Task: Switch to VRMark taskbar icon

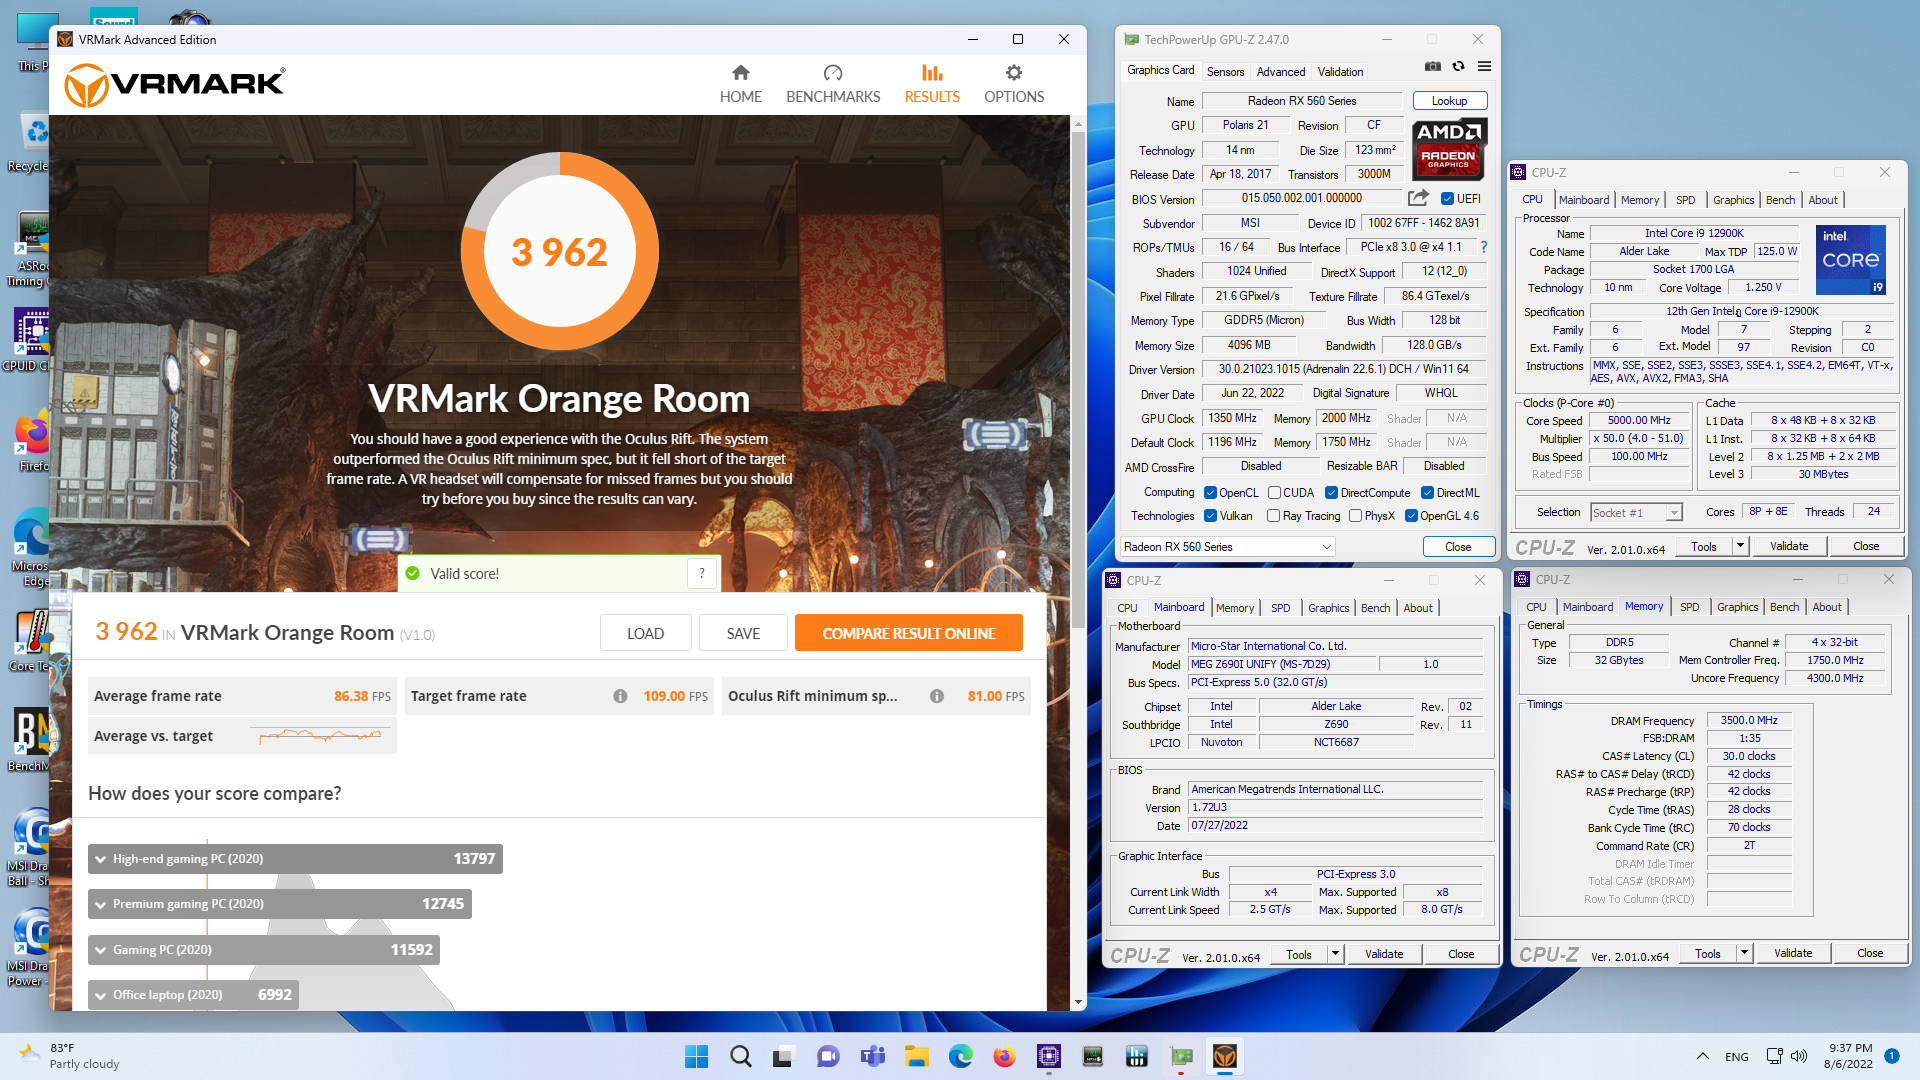Action: click(1225, 1056)
